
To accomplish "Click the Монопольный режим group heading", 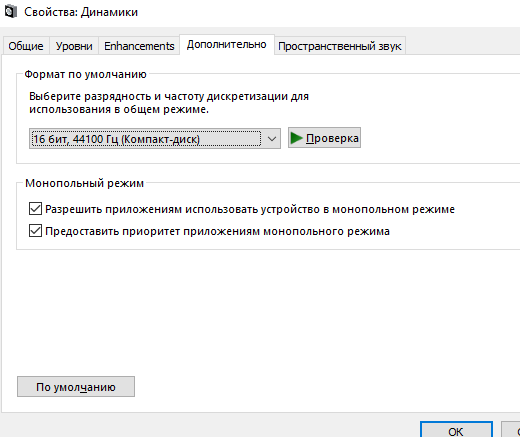I will click(x=85, y=183).
